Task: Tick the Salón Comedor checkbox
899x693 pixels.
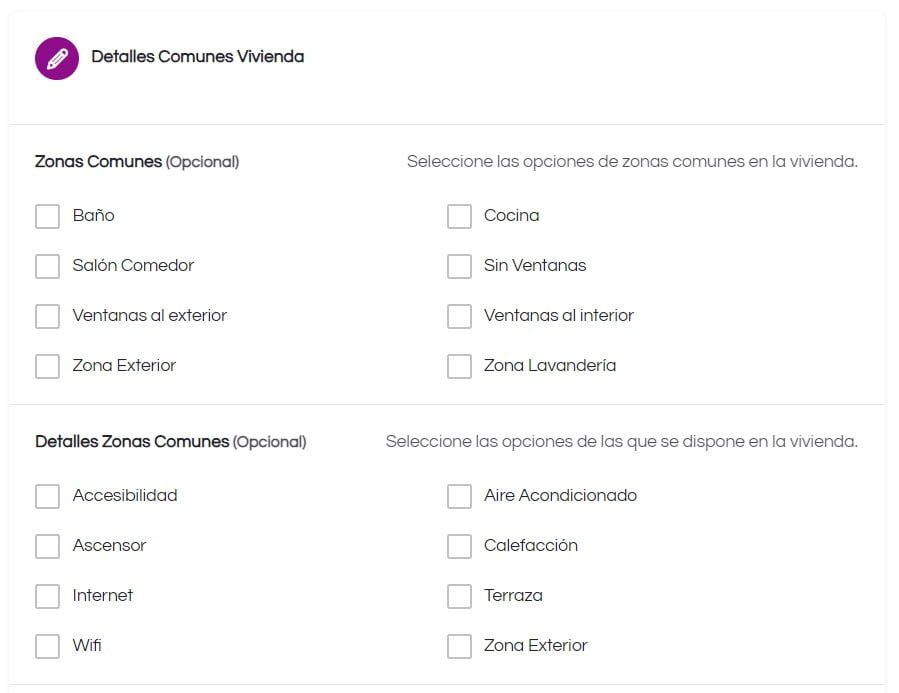Action: [x=48, y=266]
